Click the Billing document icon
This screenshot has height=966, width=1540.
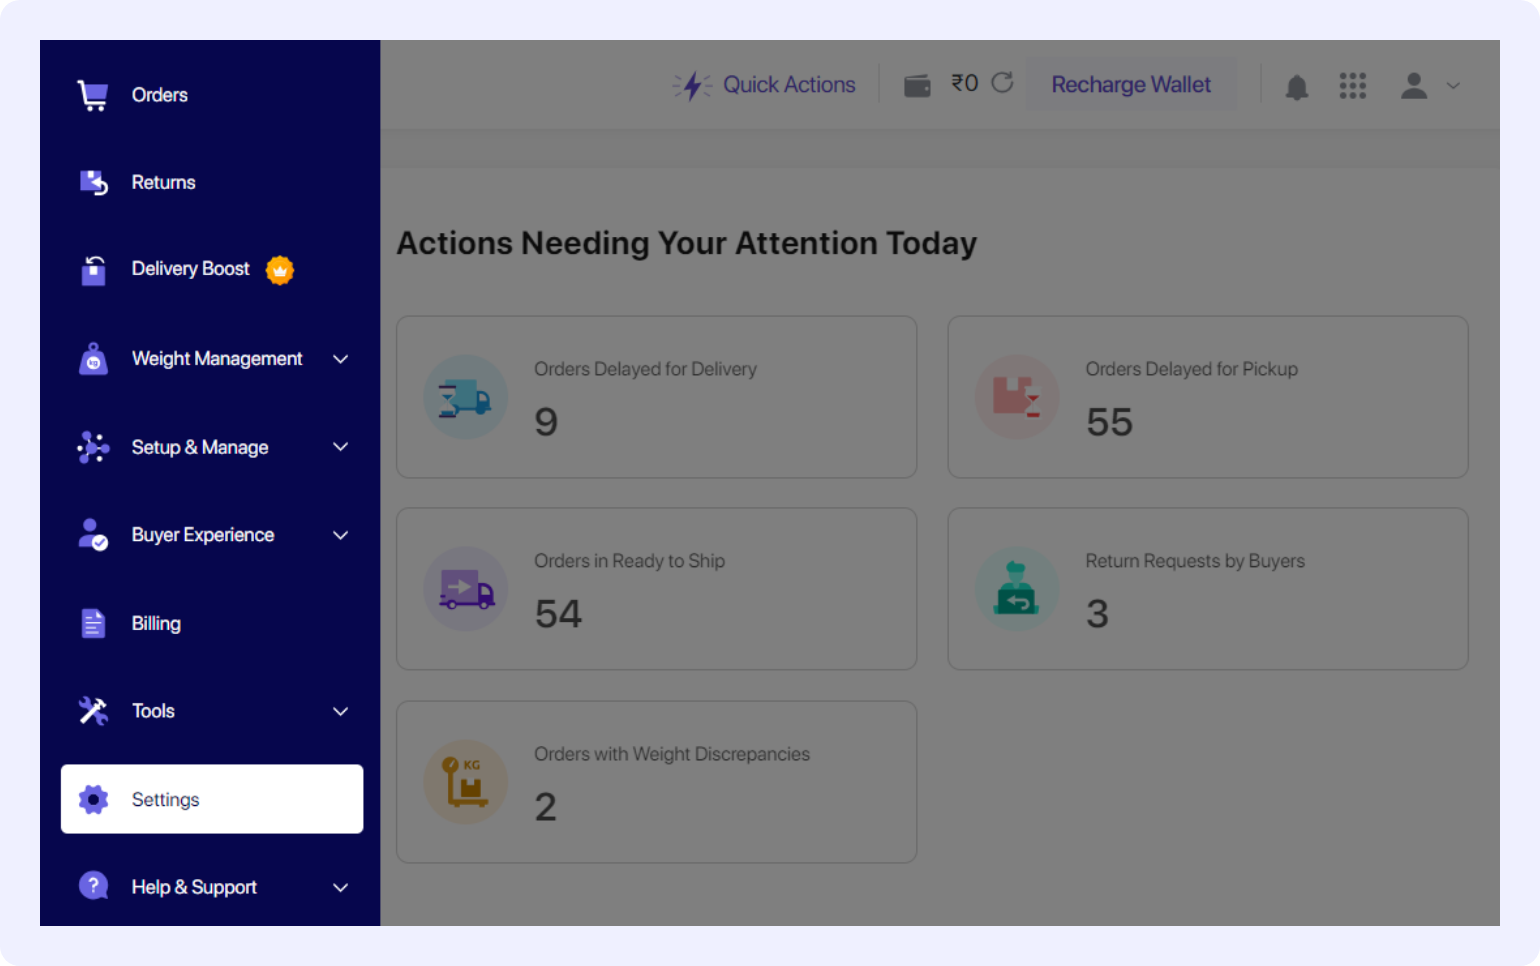(x=93, y=623)
